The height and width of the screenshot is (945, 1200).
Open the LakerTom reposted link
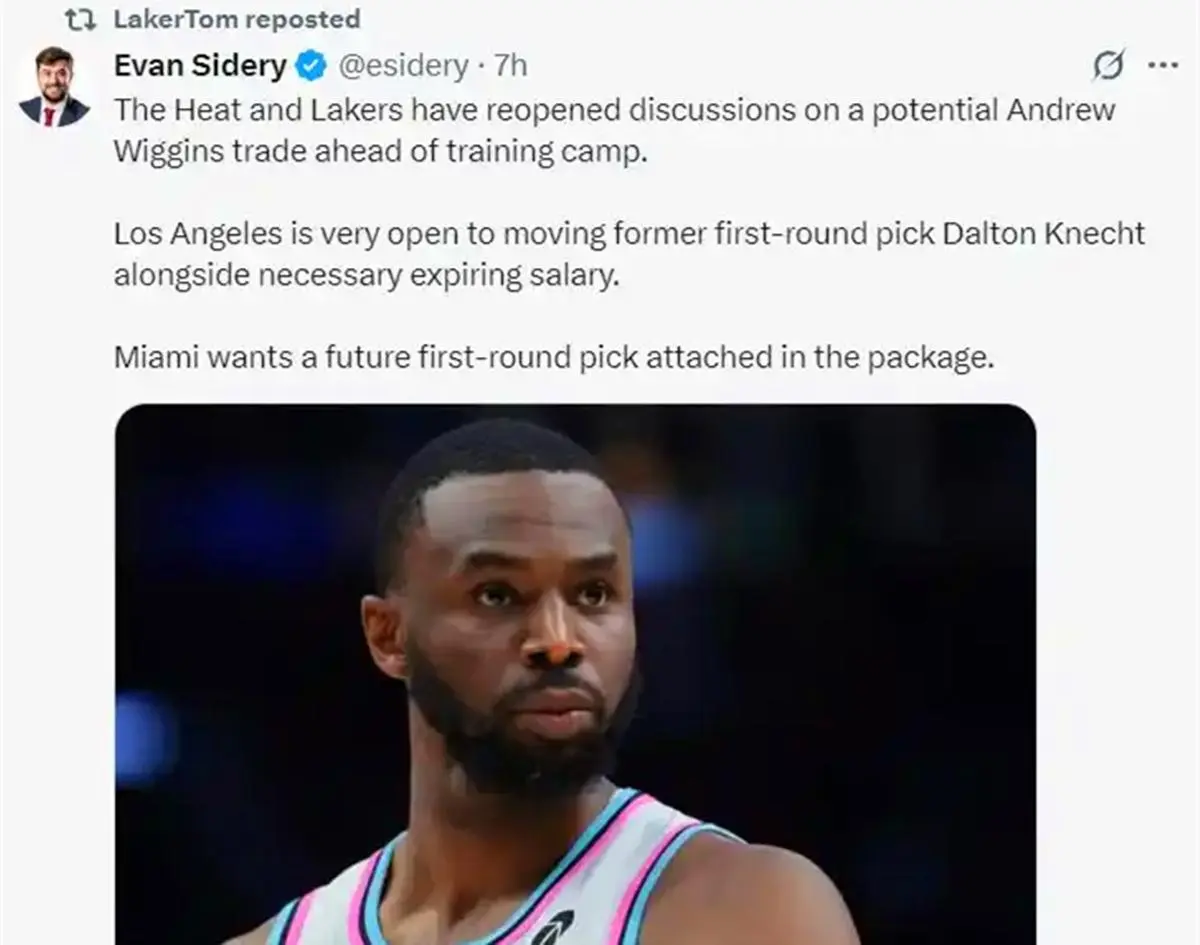click(x=237, y=19)
